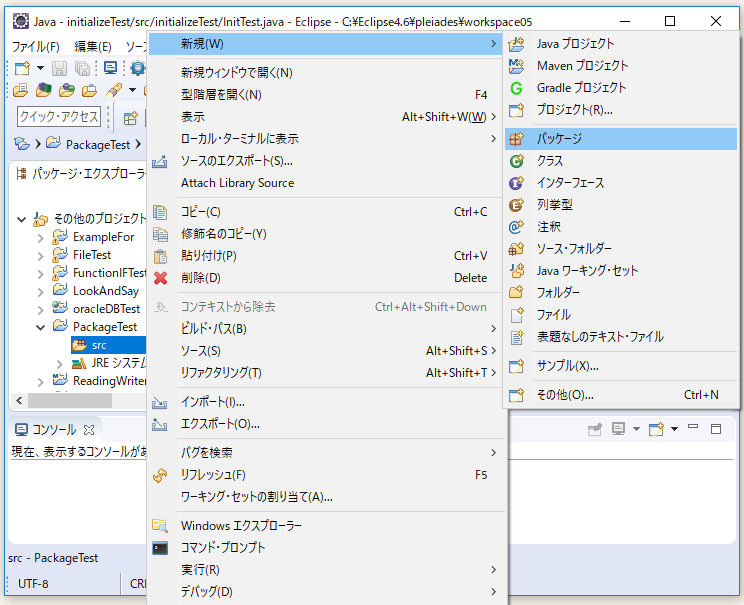Open プロジェクト(R)... wizard entry

(621, 110)
